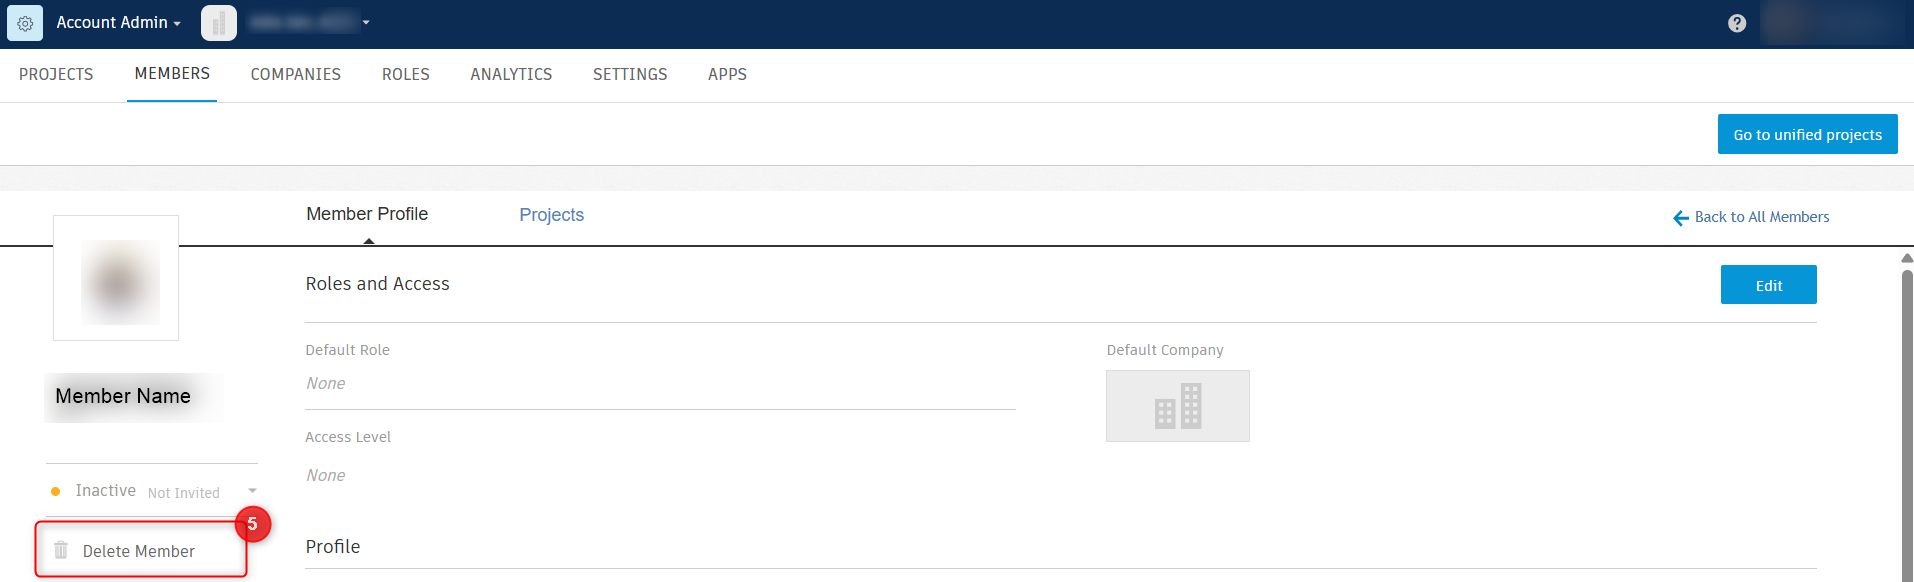Open the help question mark icon
This screenshot has width=1914, height=582.
1737,23
